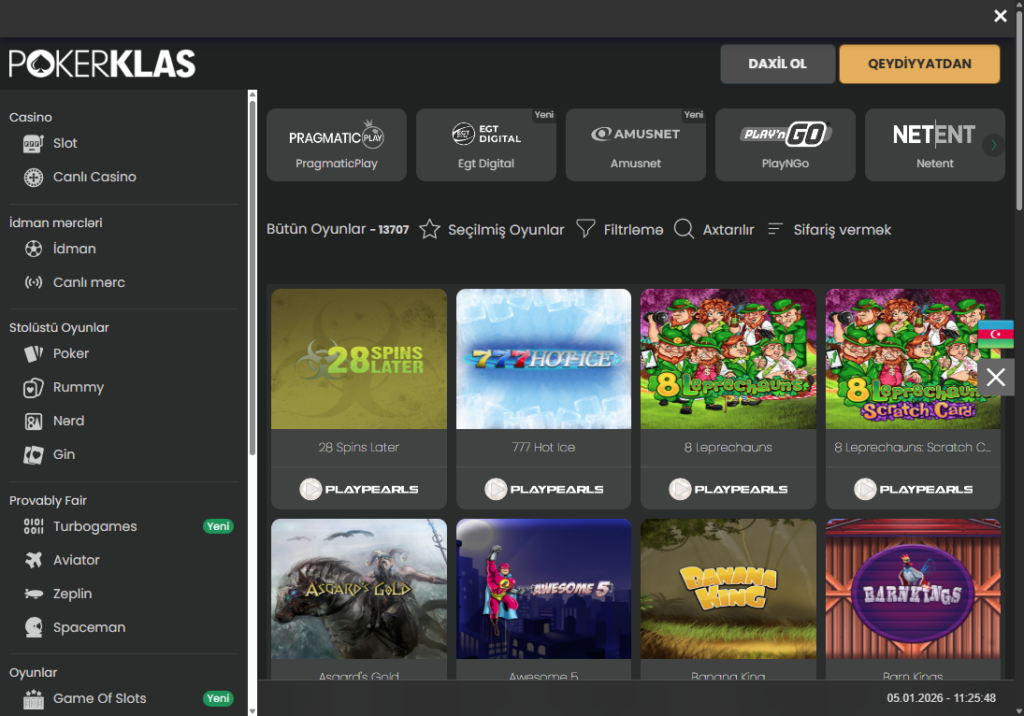Open Turbogames in the sidebar
This screenshot has width=1024, height=716.
(95, 526)
